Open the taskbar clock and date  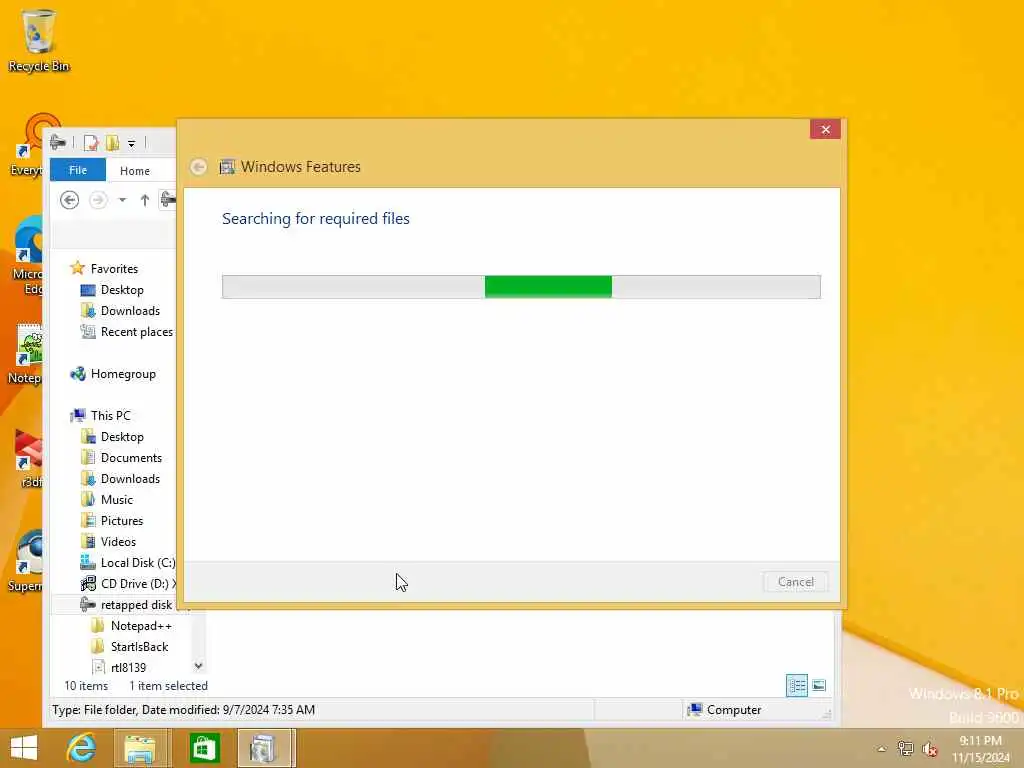(980, 749)
